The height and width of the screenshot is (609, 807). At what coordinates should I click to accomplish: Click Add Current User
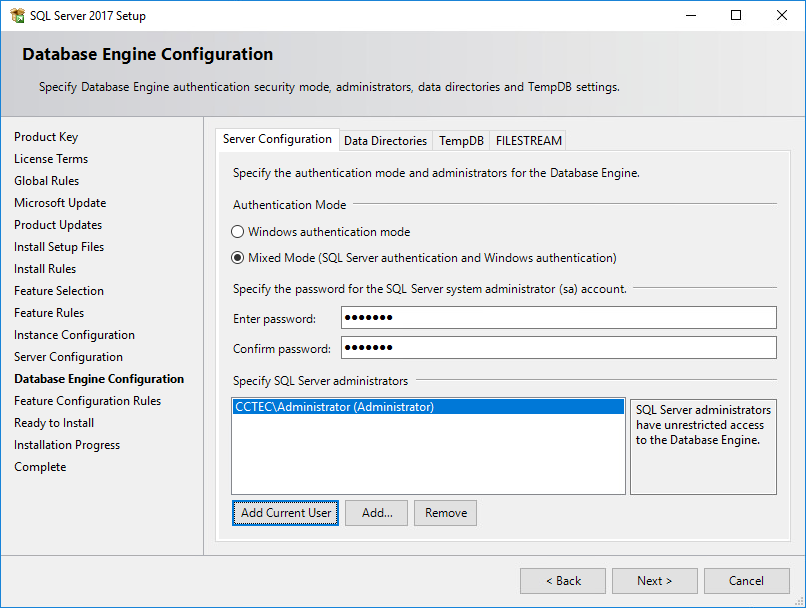284,512
